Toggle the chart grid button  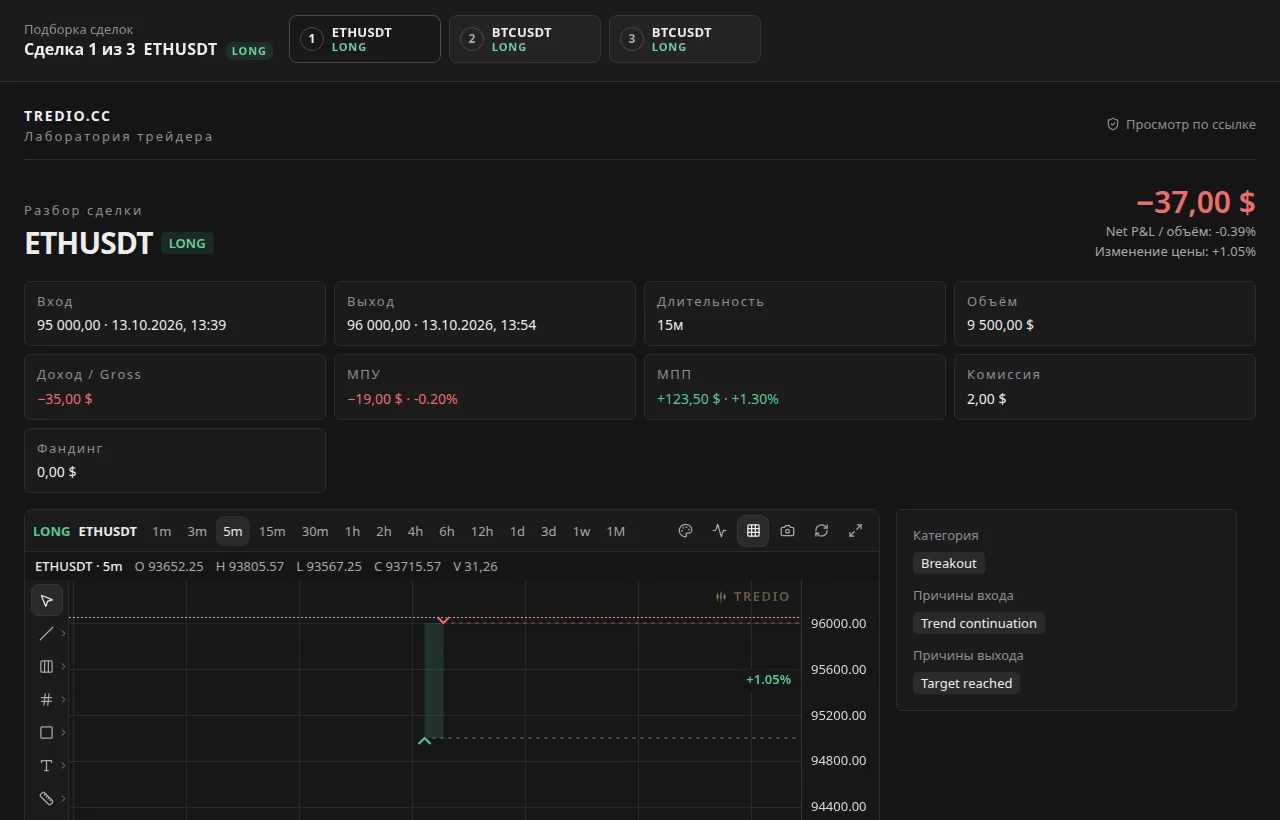tap(753, 531)
